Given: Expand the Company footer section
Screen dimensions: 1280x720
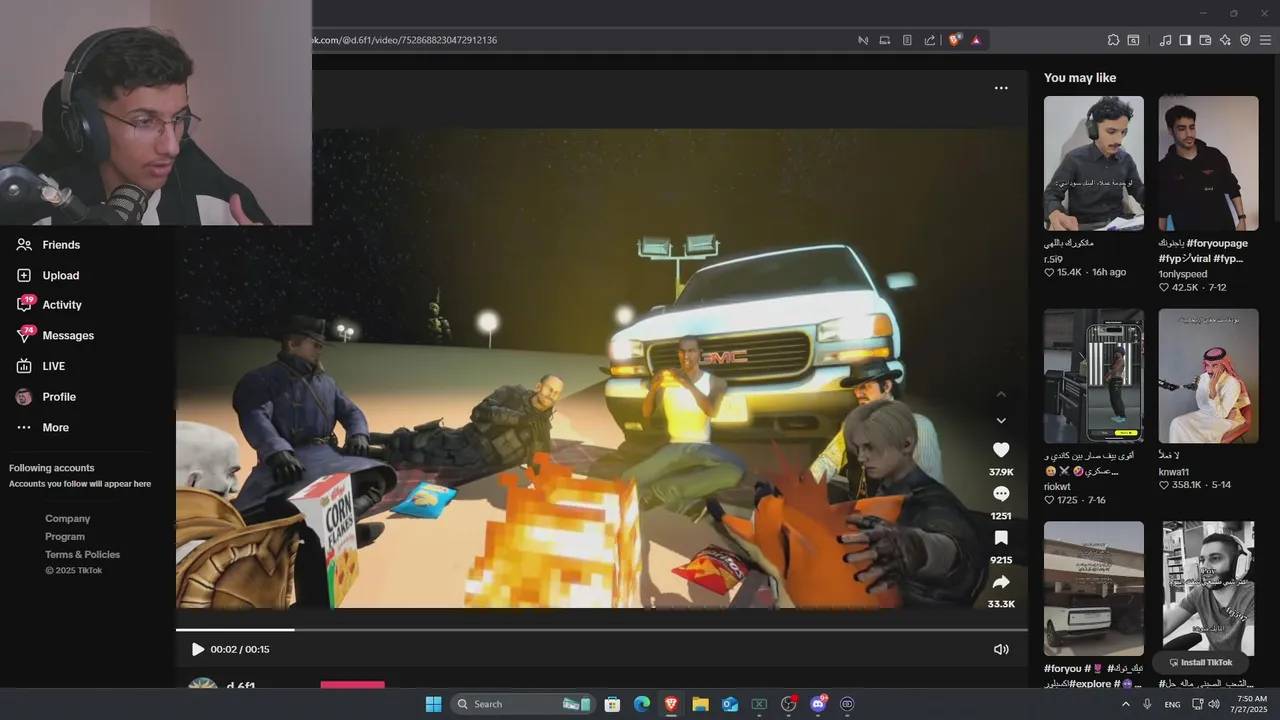Looking at the screenshot, I should [x=67, y=519].
